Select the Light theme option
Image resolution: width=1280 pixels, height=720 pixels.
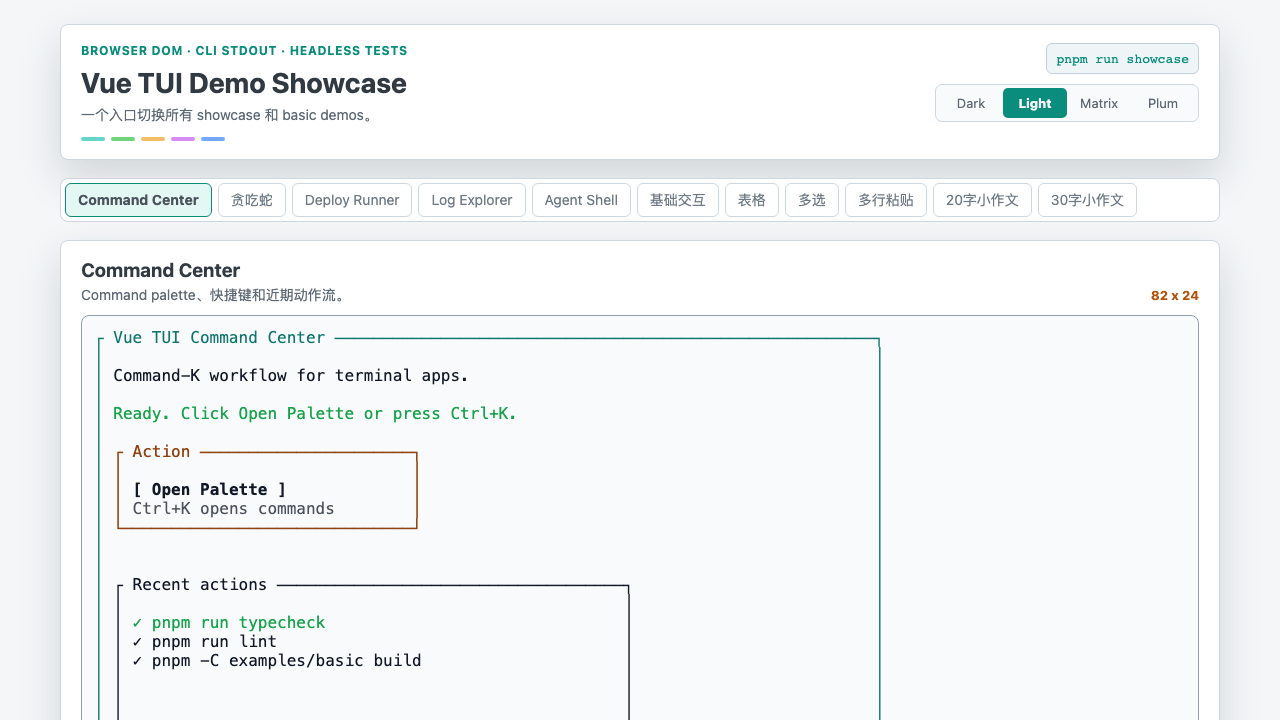(1035, 103)
